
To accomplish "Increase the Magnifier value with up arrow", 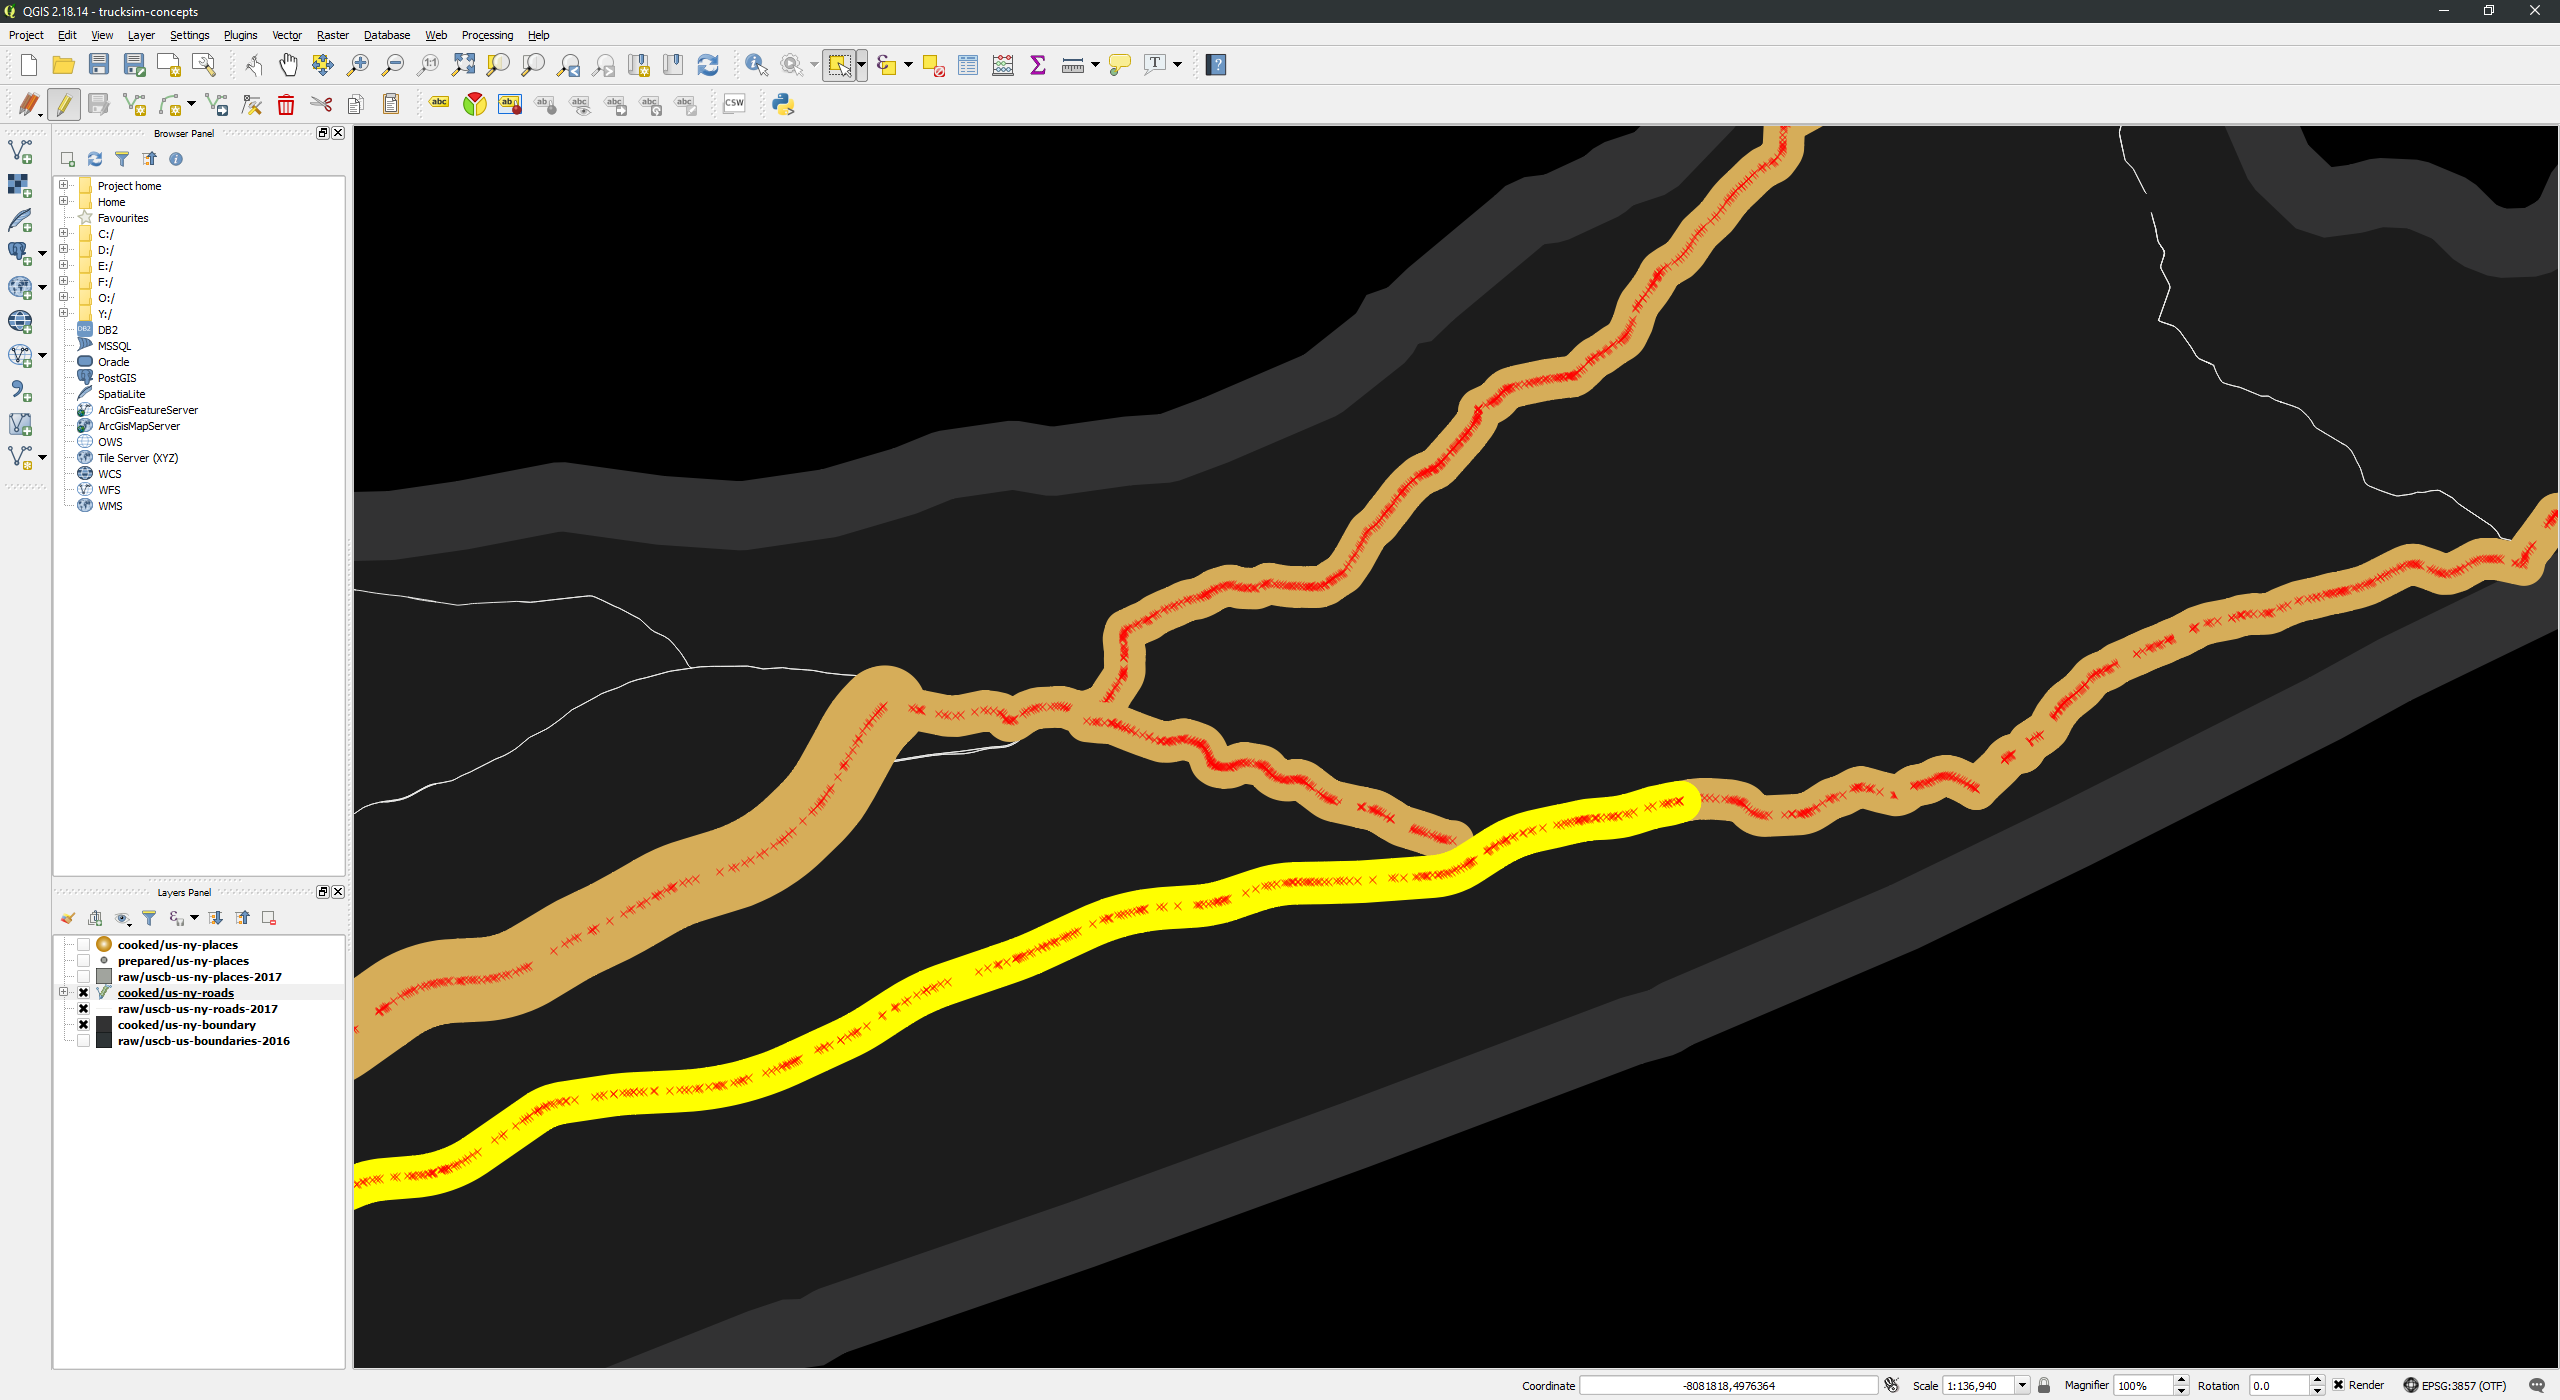I will (x=2181, y=1380).
